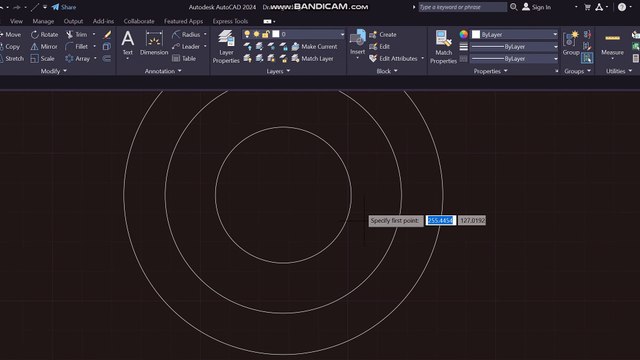Click the color wheel in Properties
The height and width of the screenshot is (360, 640).
(x=464, y=35)
